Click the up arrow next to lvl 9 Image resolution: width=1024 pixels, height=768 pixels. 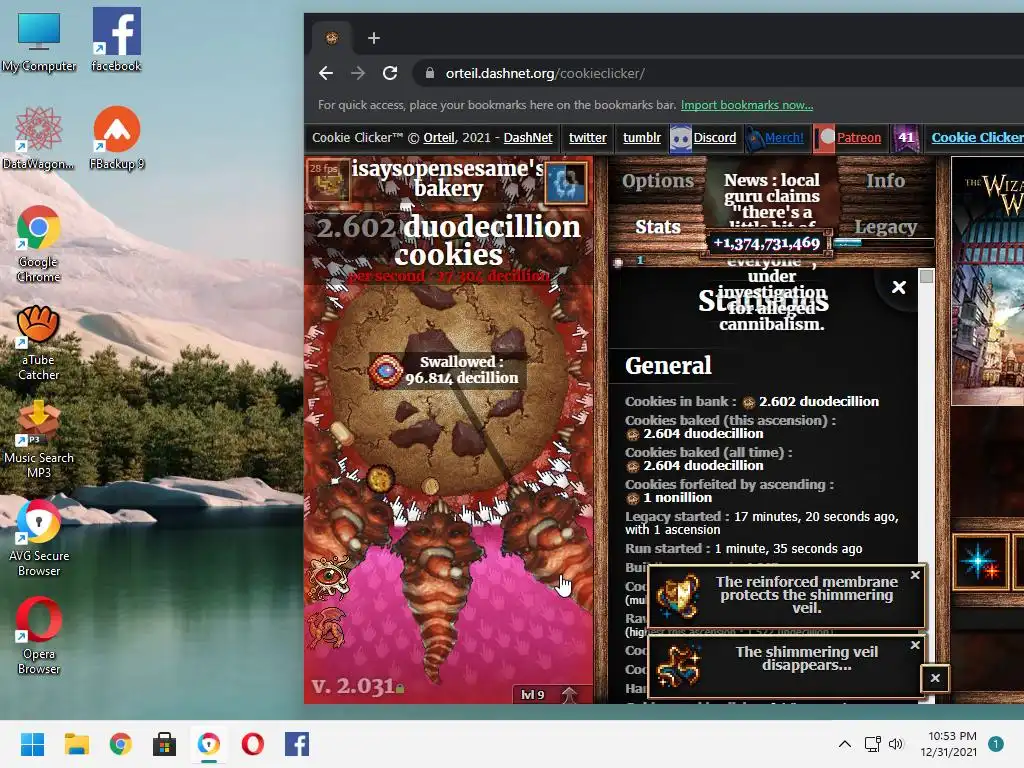[x=569, y=694]
